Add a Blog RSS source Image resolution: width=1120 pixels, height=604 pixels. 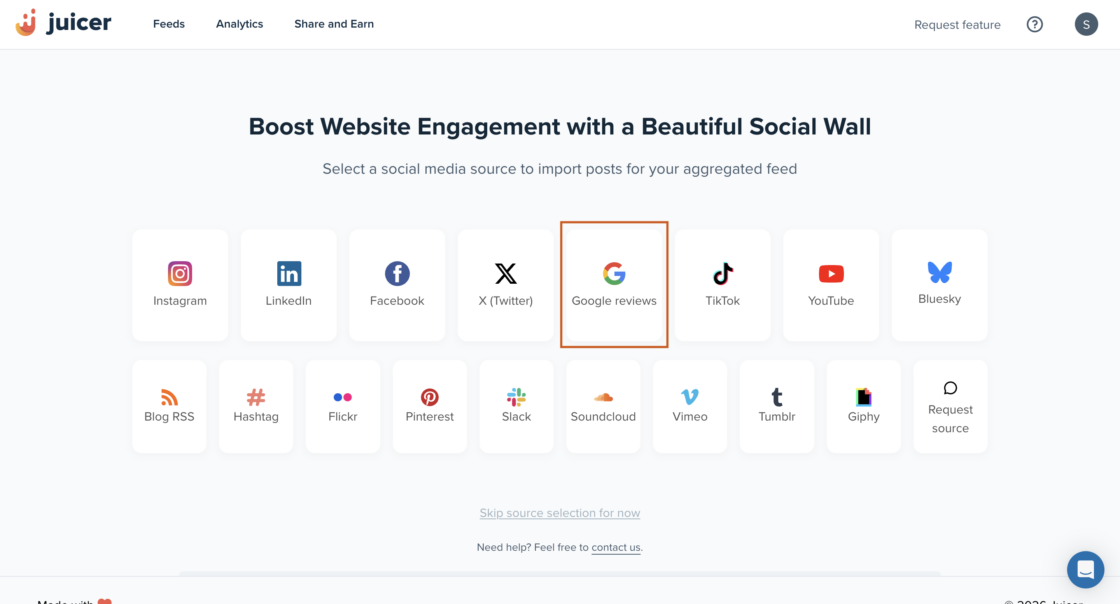(x=169, y=406)
